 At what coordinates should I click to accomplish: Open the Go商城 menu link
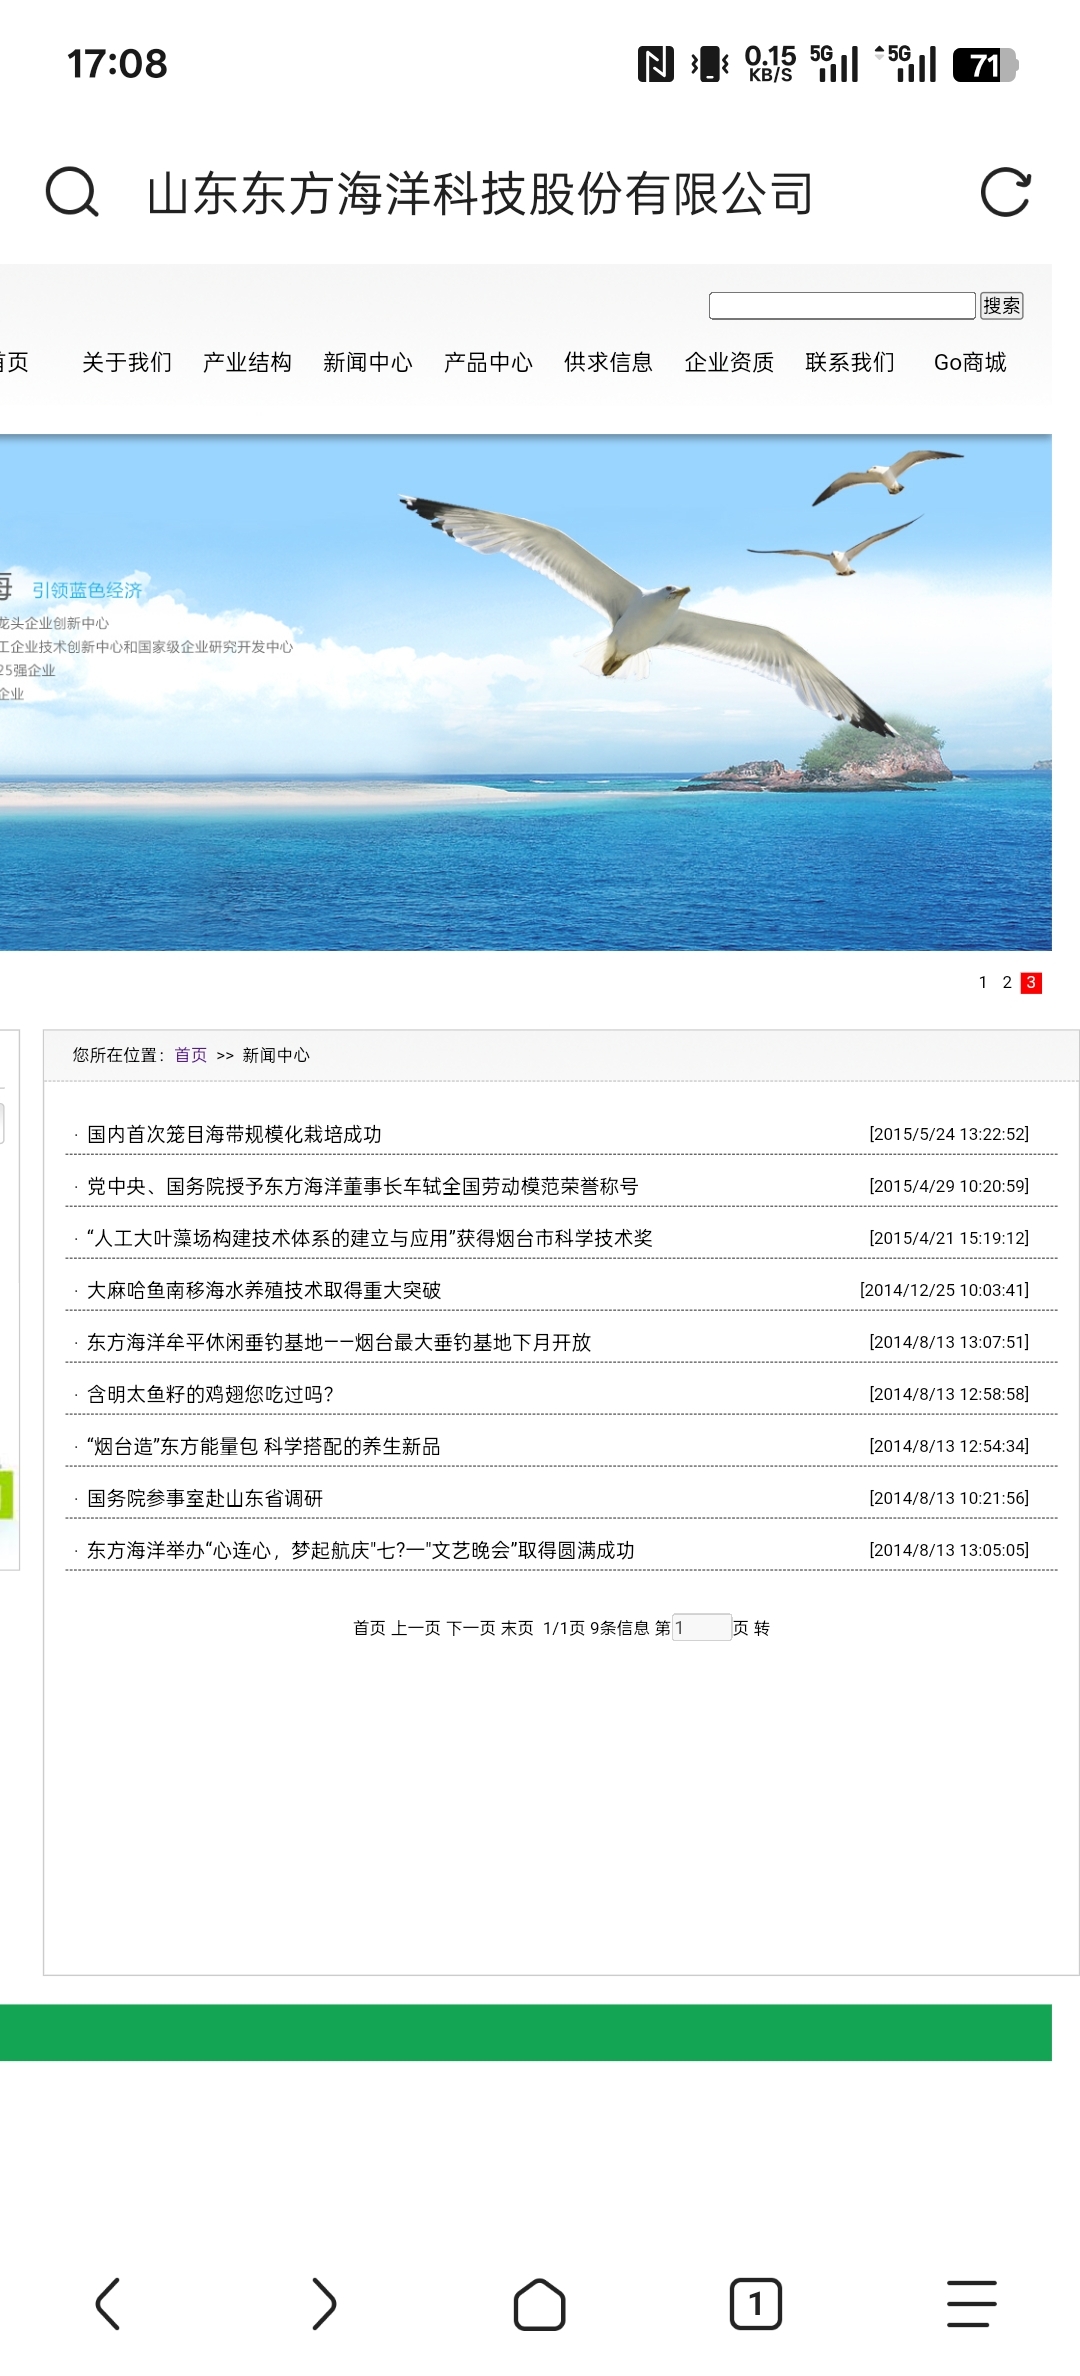pyautogui.click(x=970, y=362)
